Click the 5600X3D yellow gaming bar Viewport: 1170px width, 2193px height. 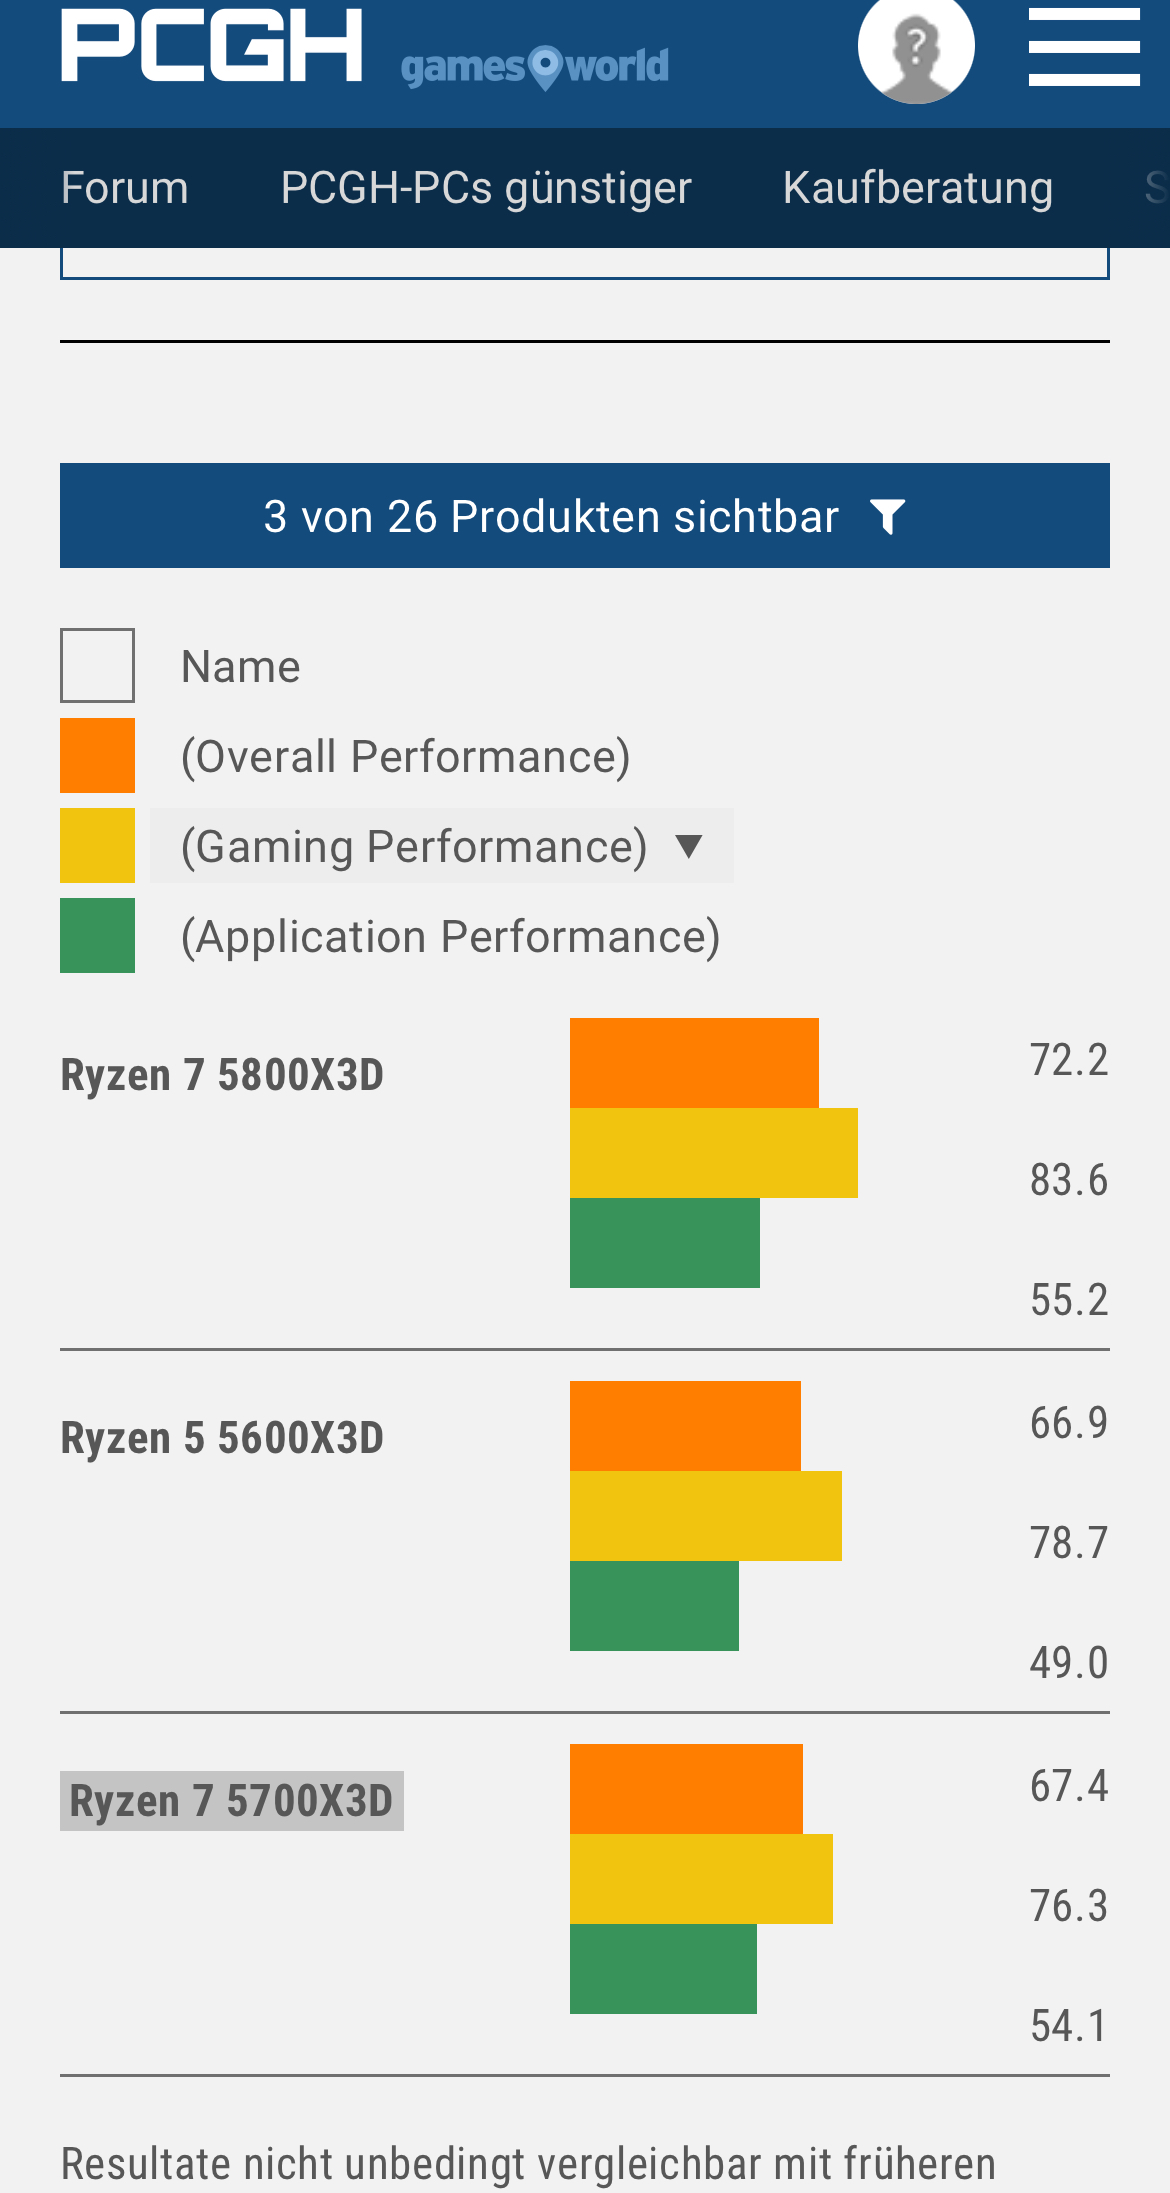point(706,1516)
